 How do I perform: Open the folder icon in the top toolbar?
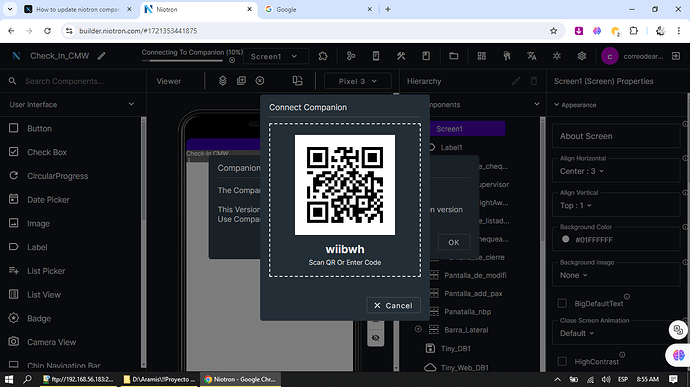tap(454, 56)
